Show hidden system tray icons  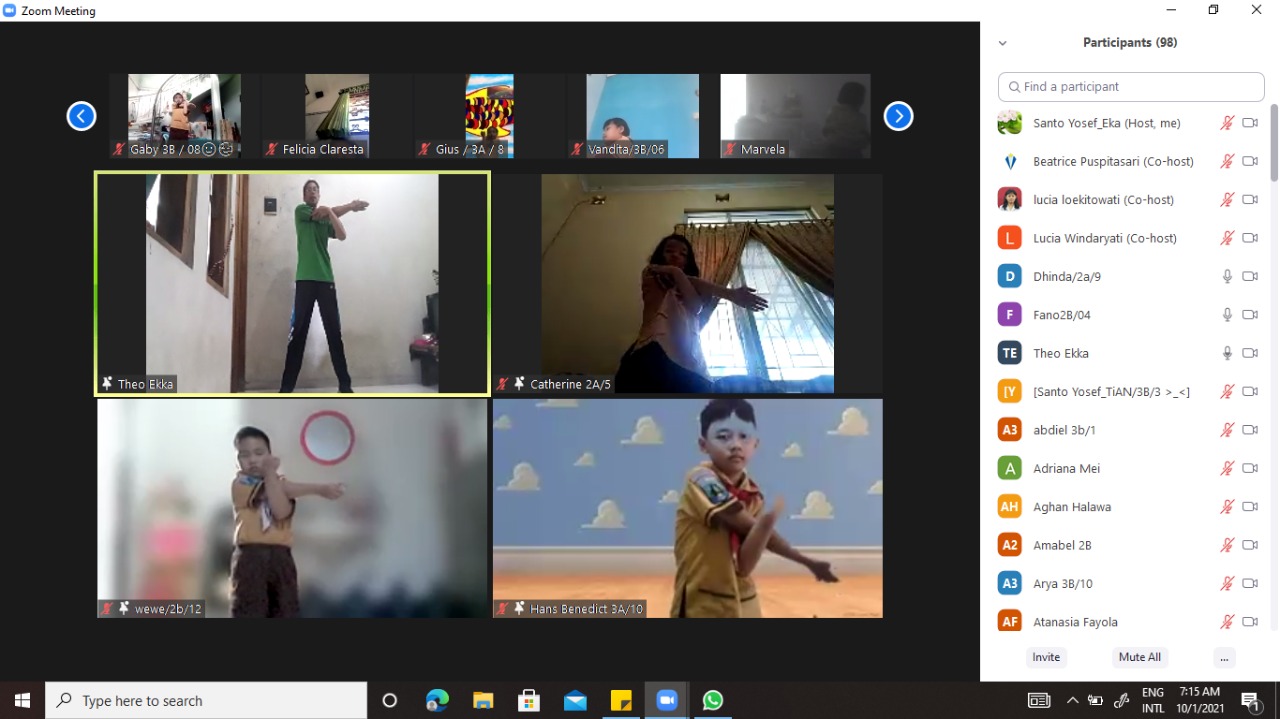point(1072,700)
